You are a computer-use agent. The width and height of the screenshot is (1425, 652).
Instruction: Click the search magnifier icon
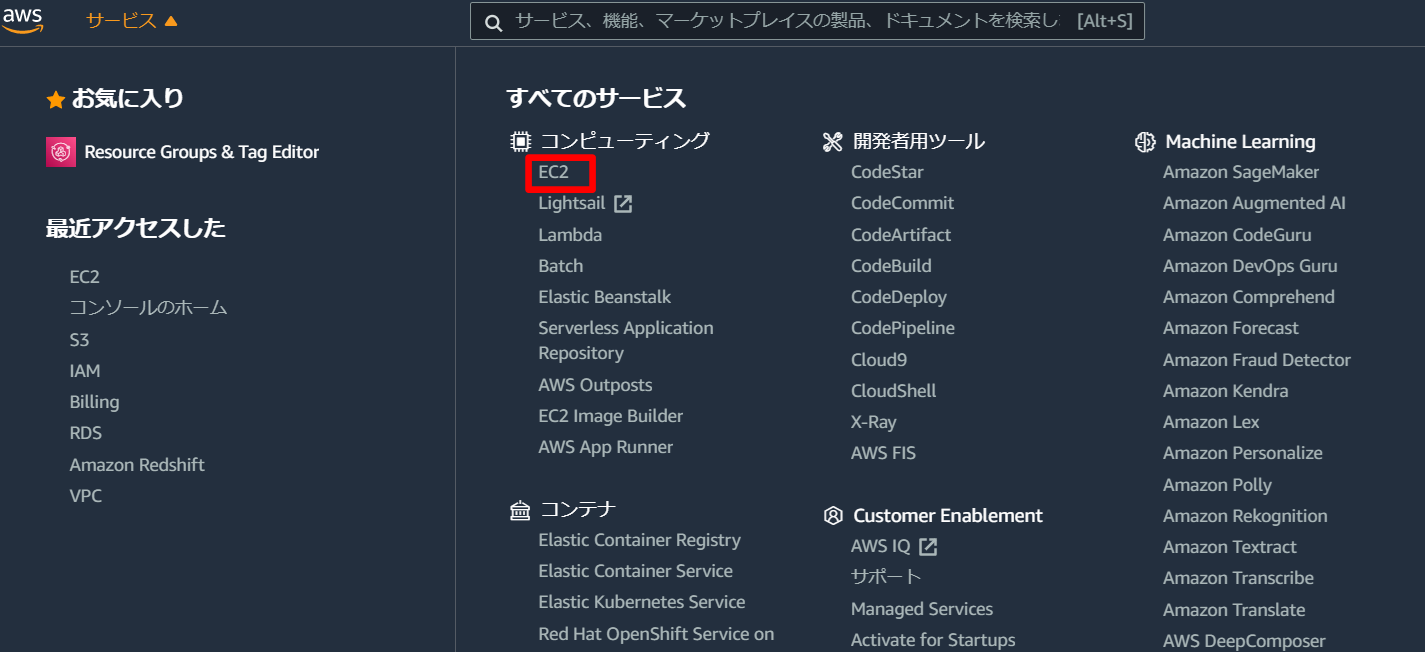tap(493, 22)
